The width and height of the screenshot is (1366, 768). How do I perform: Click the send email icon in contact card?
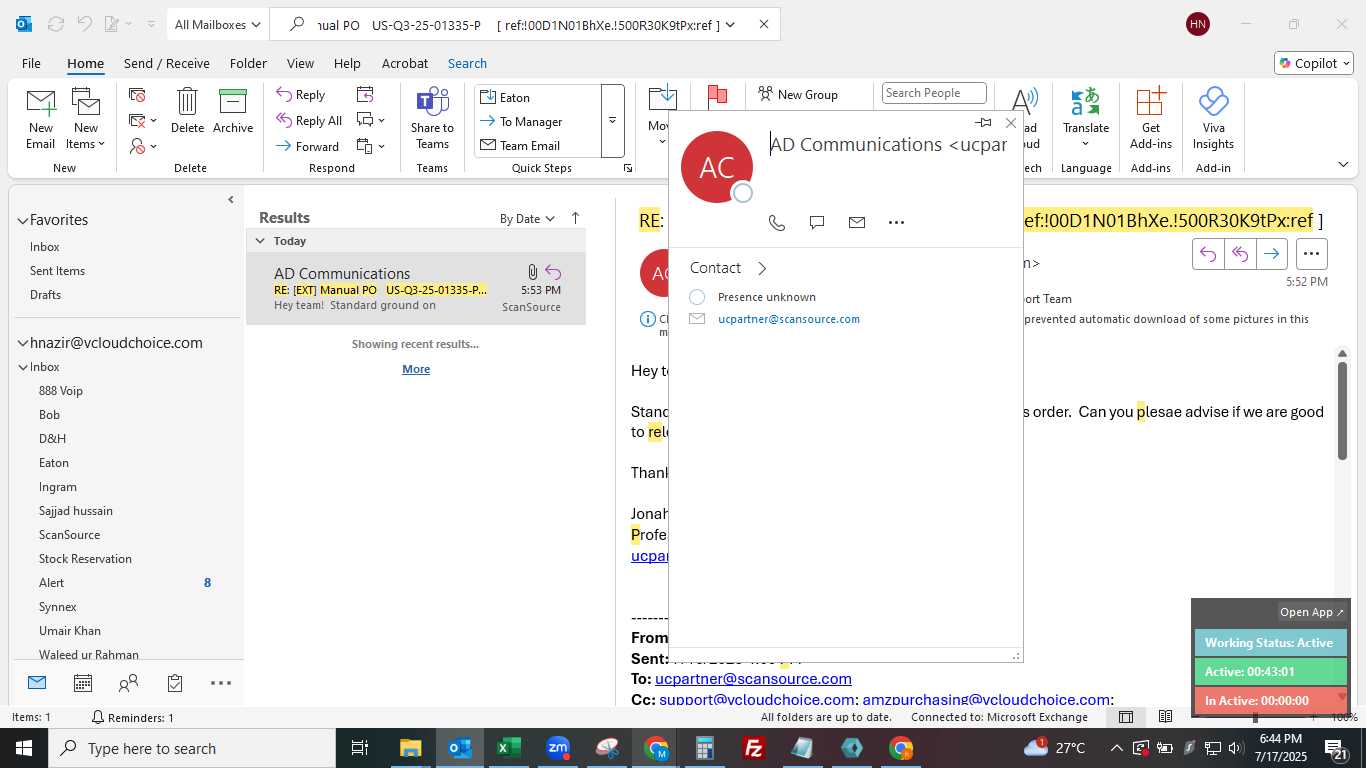pos(857,222)
